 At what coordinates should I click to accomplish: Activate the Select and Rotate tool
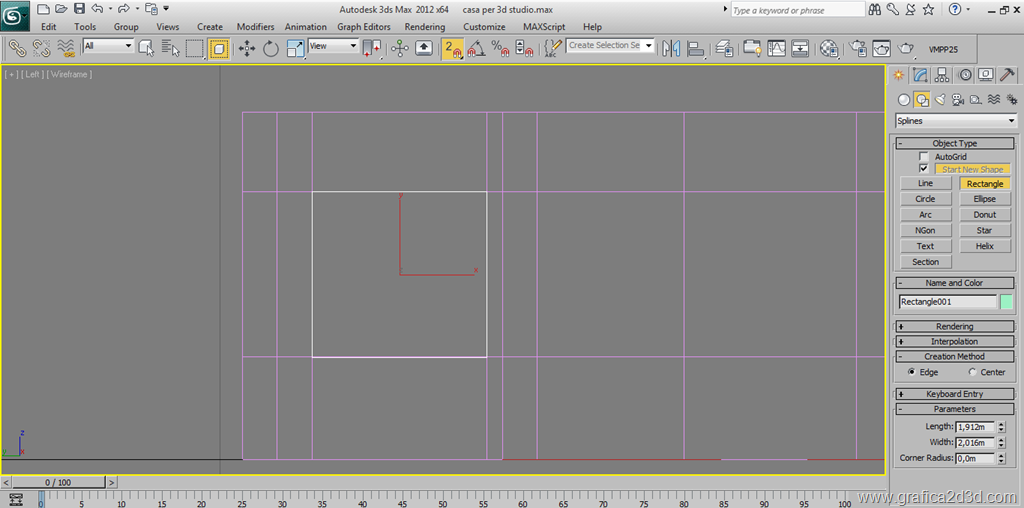271,48
